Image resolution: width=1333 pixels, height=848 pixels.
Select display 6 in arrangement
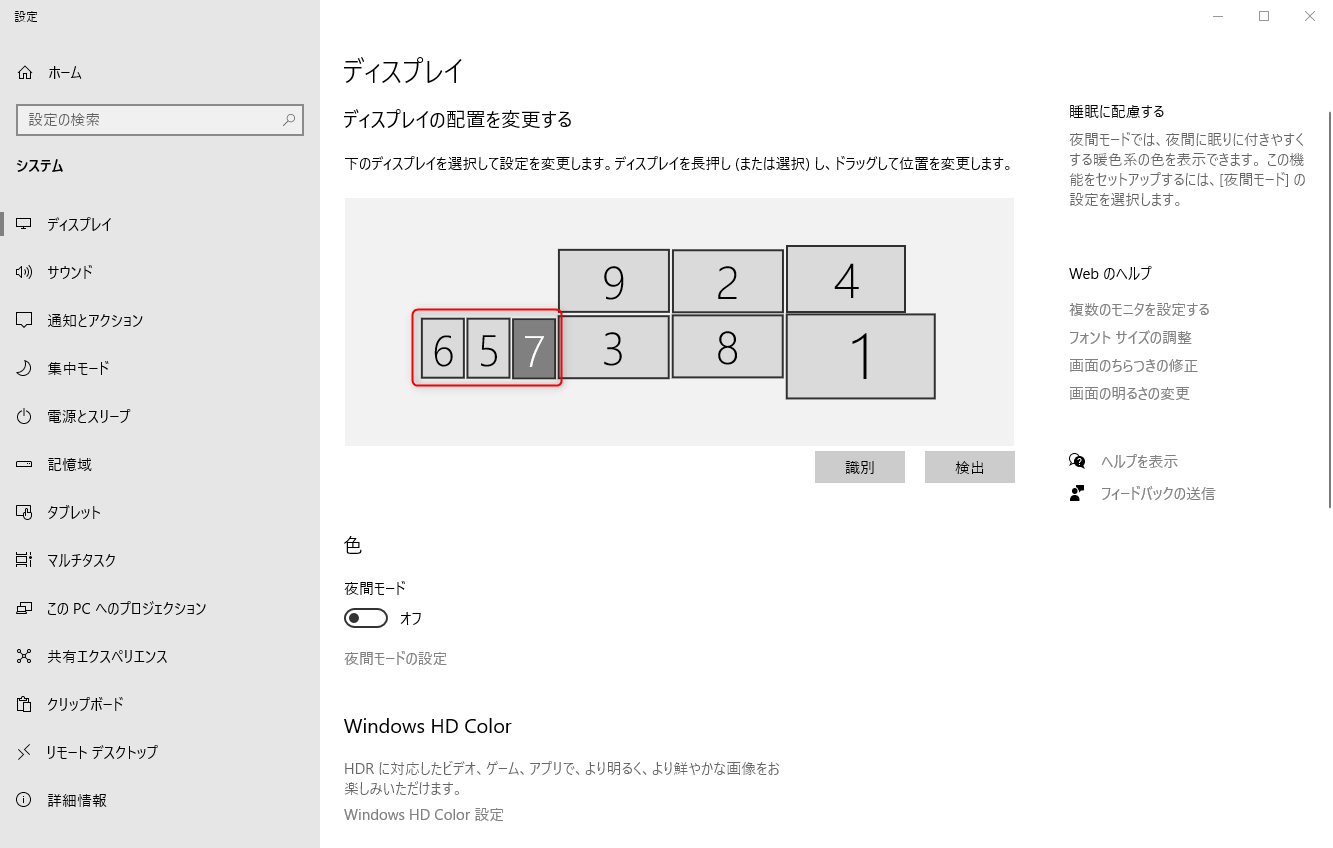[x=443, y=349]
